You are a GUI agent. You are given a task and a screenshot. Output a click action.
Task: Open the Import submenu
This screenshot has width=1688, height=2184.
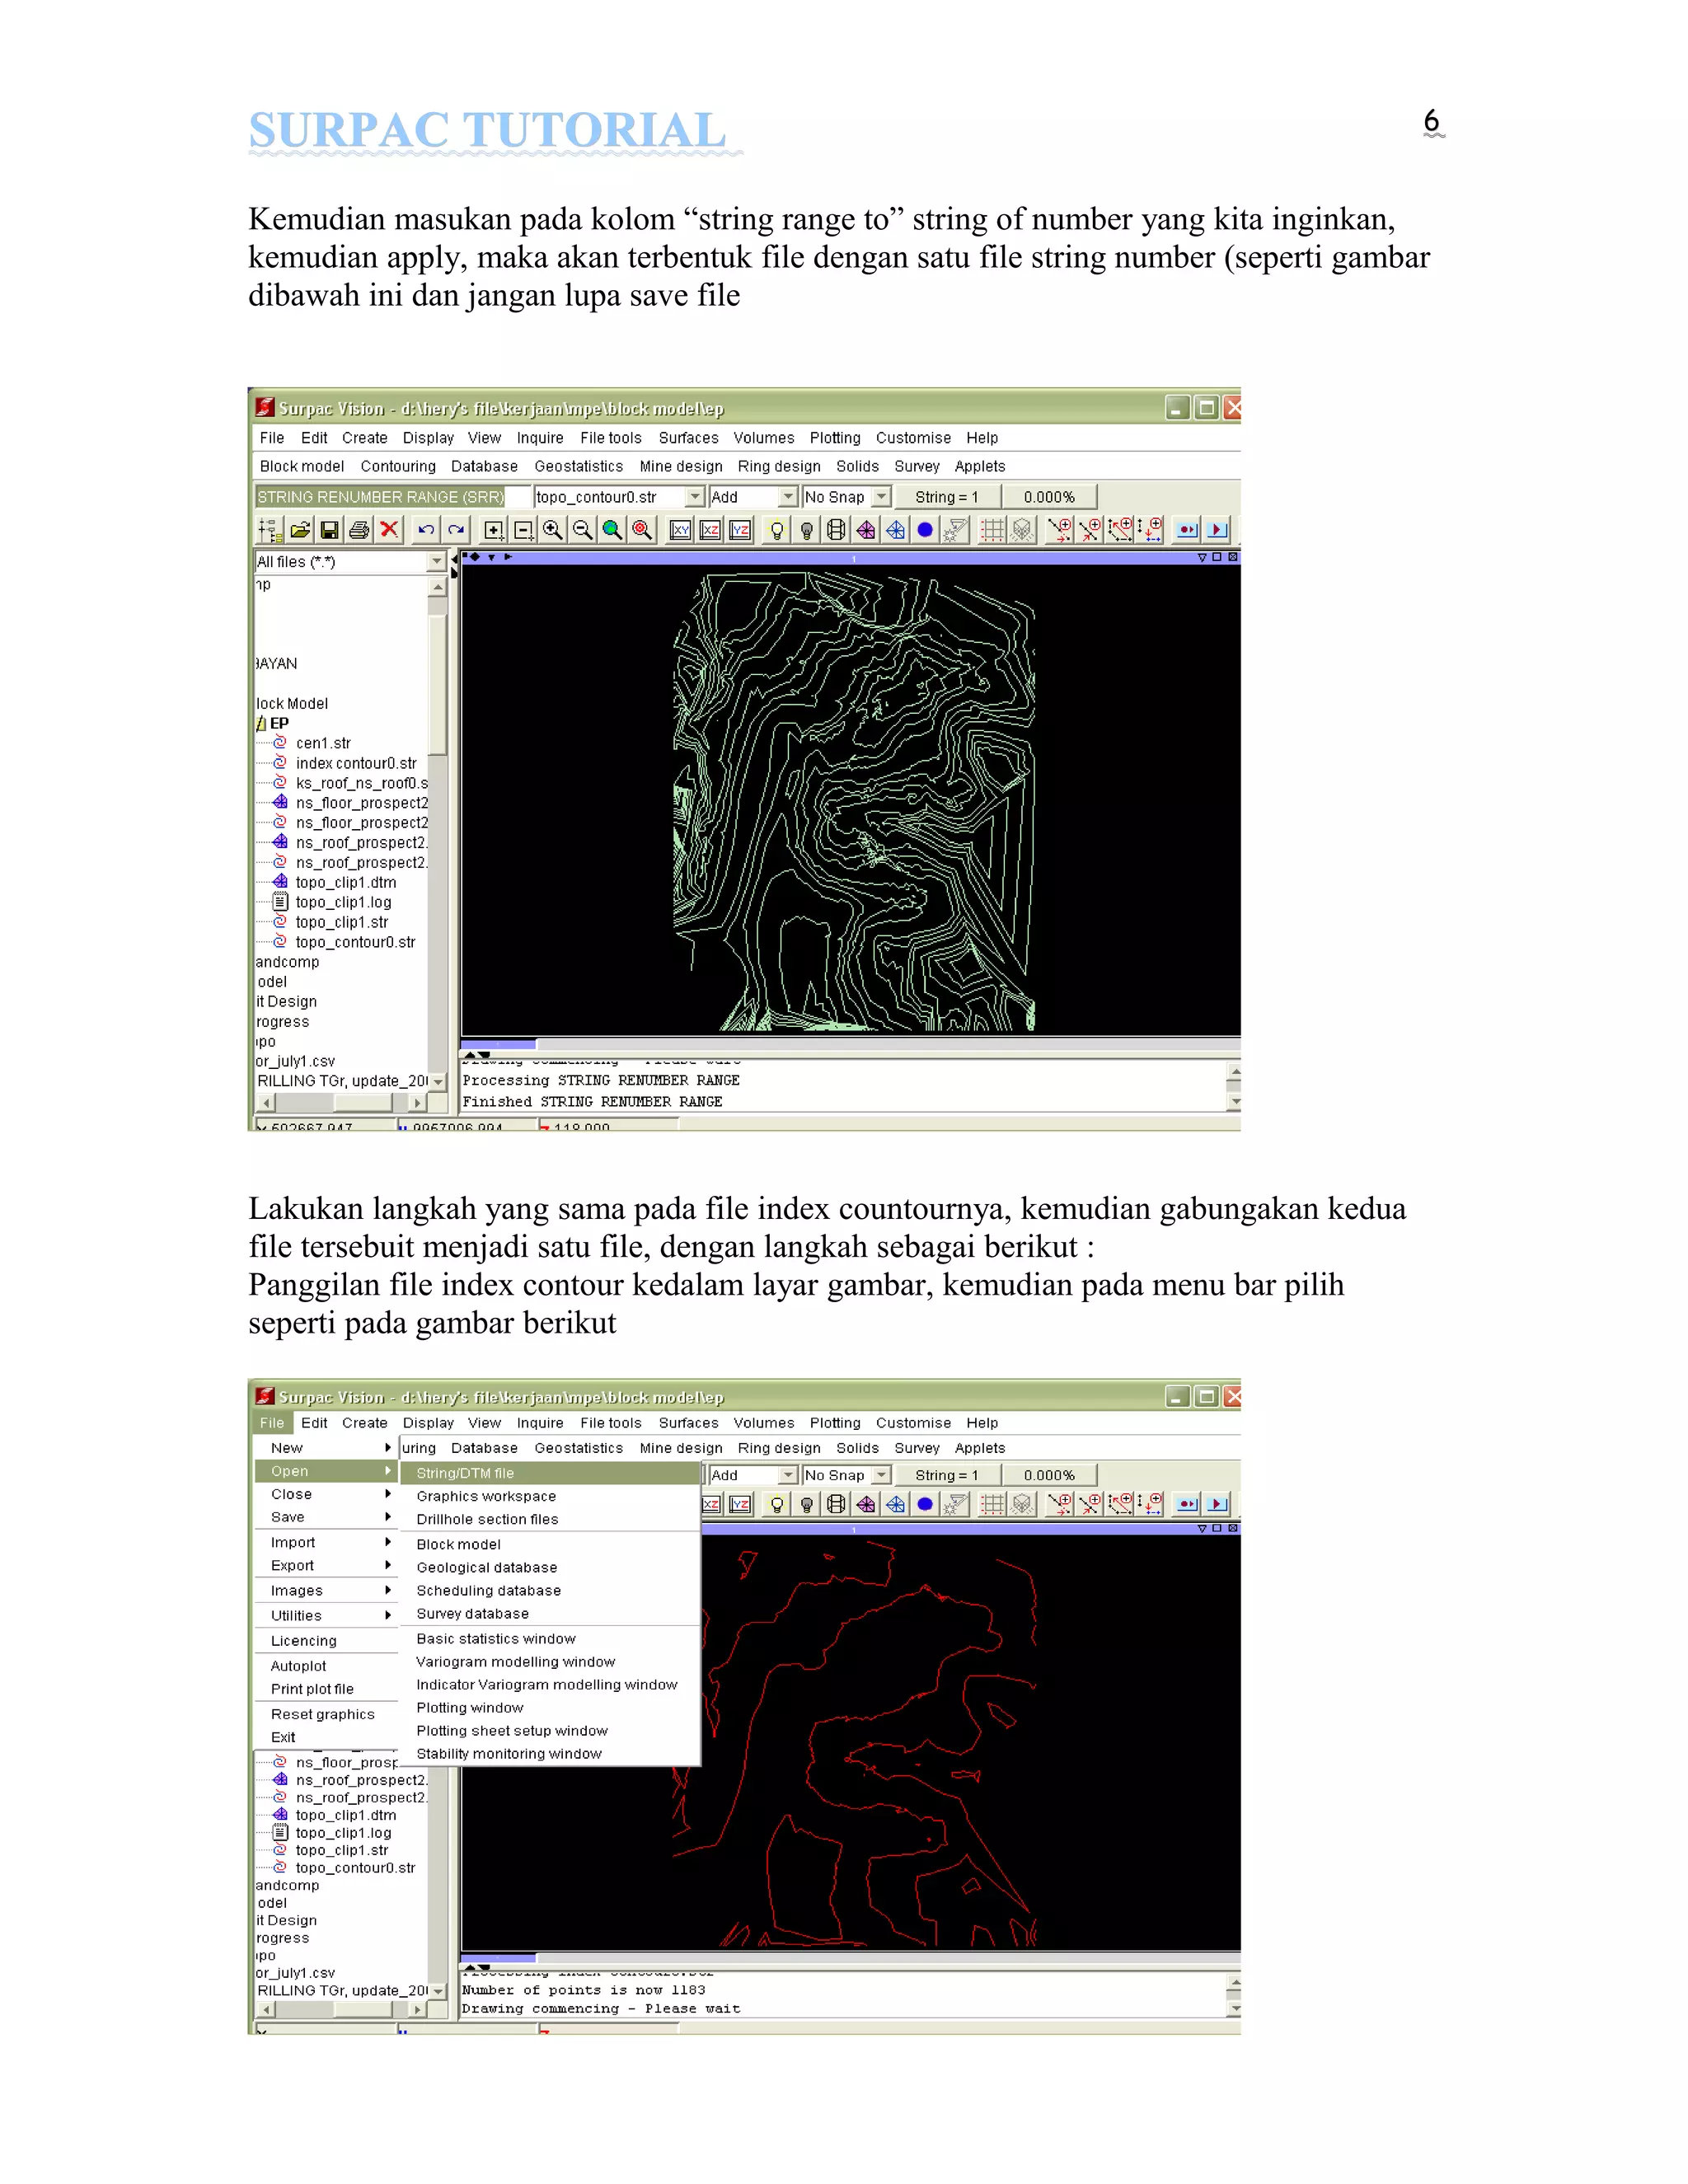coord(293,1542)
